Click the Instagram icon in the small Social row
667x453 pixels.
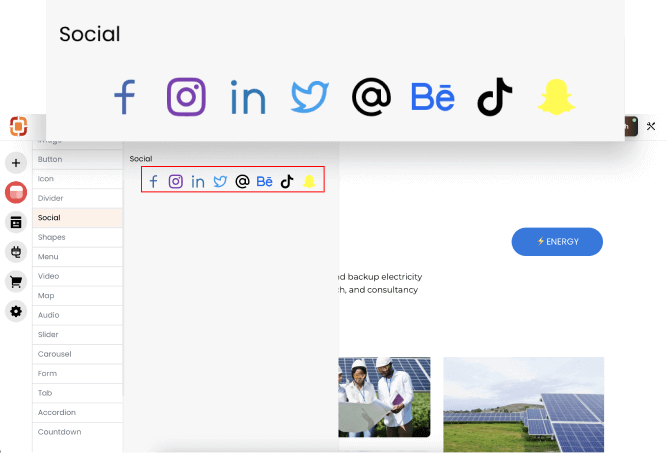coord(176,182)
